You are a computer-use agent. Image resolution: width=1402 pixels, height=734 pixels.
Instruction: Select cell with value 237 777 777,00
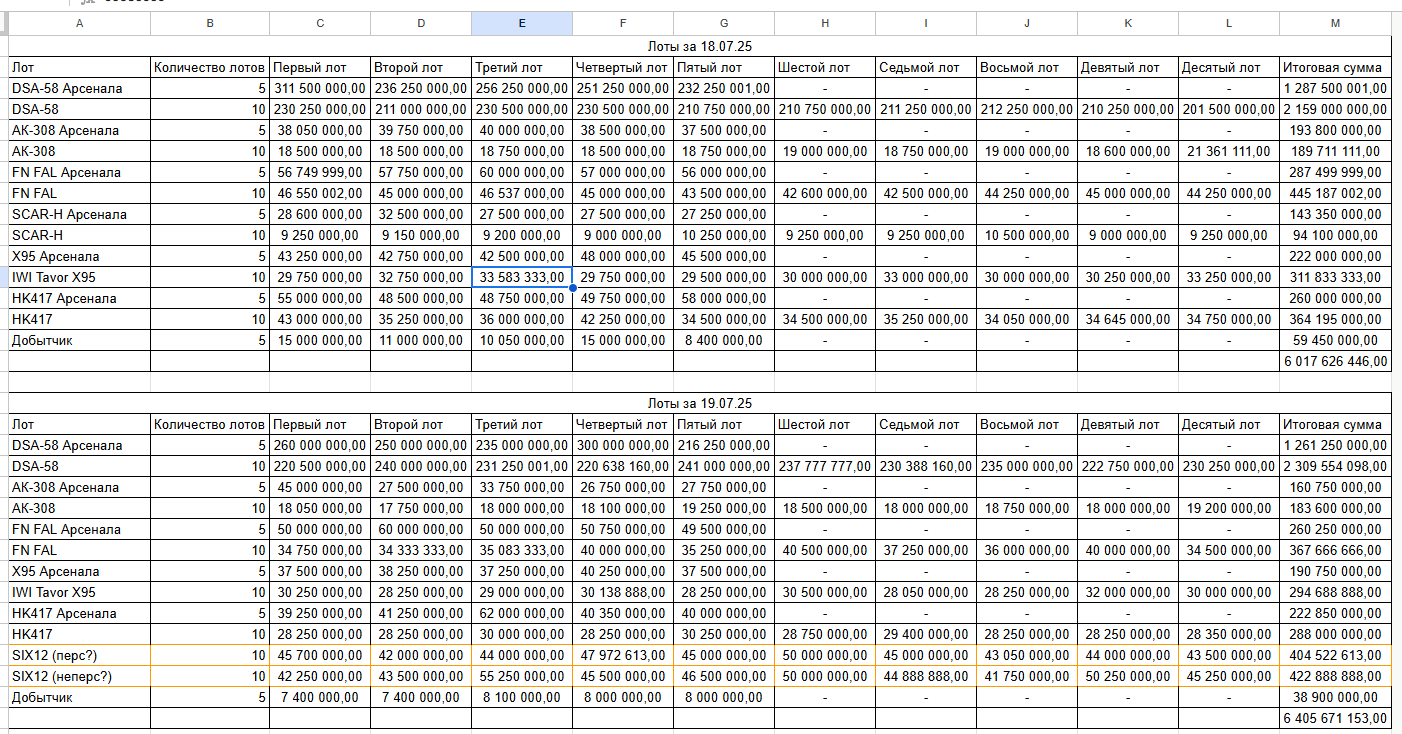click(825, 466)
